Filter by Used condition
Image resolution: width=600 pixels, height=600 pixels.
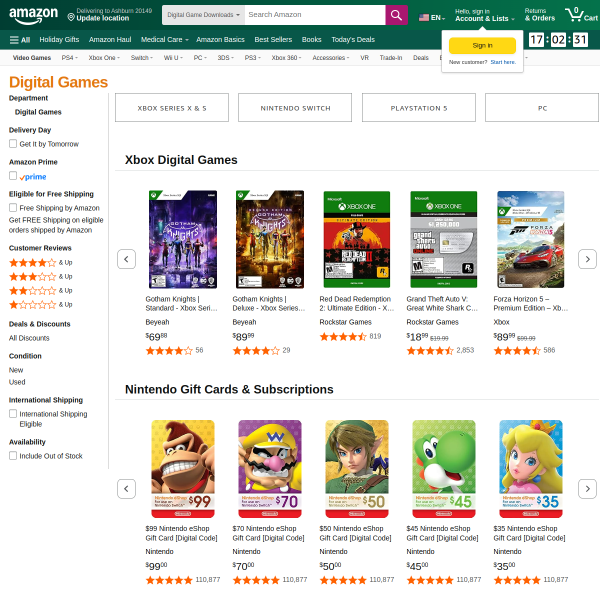[17, 382]
